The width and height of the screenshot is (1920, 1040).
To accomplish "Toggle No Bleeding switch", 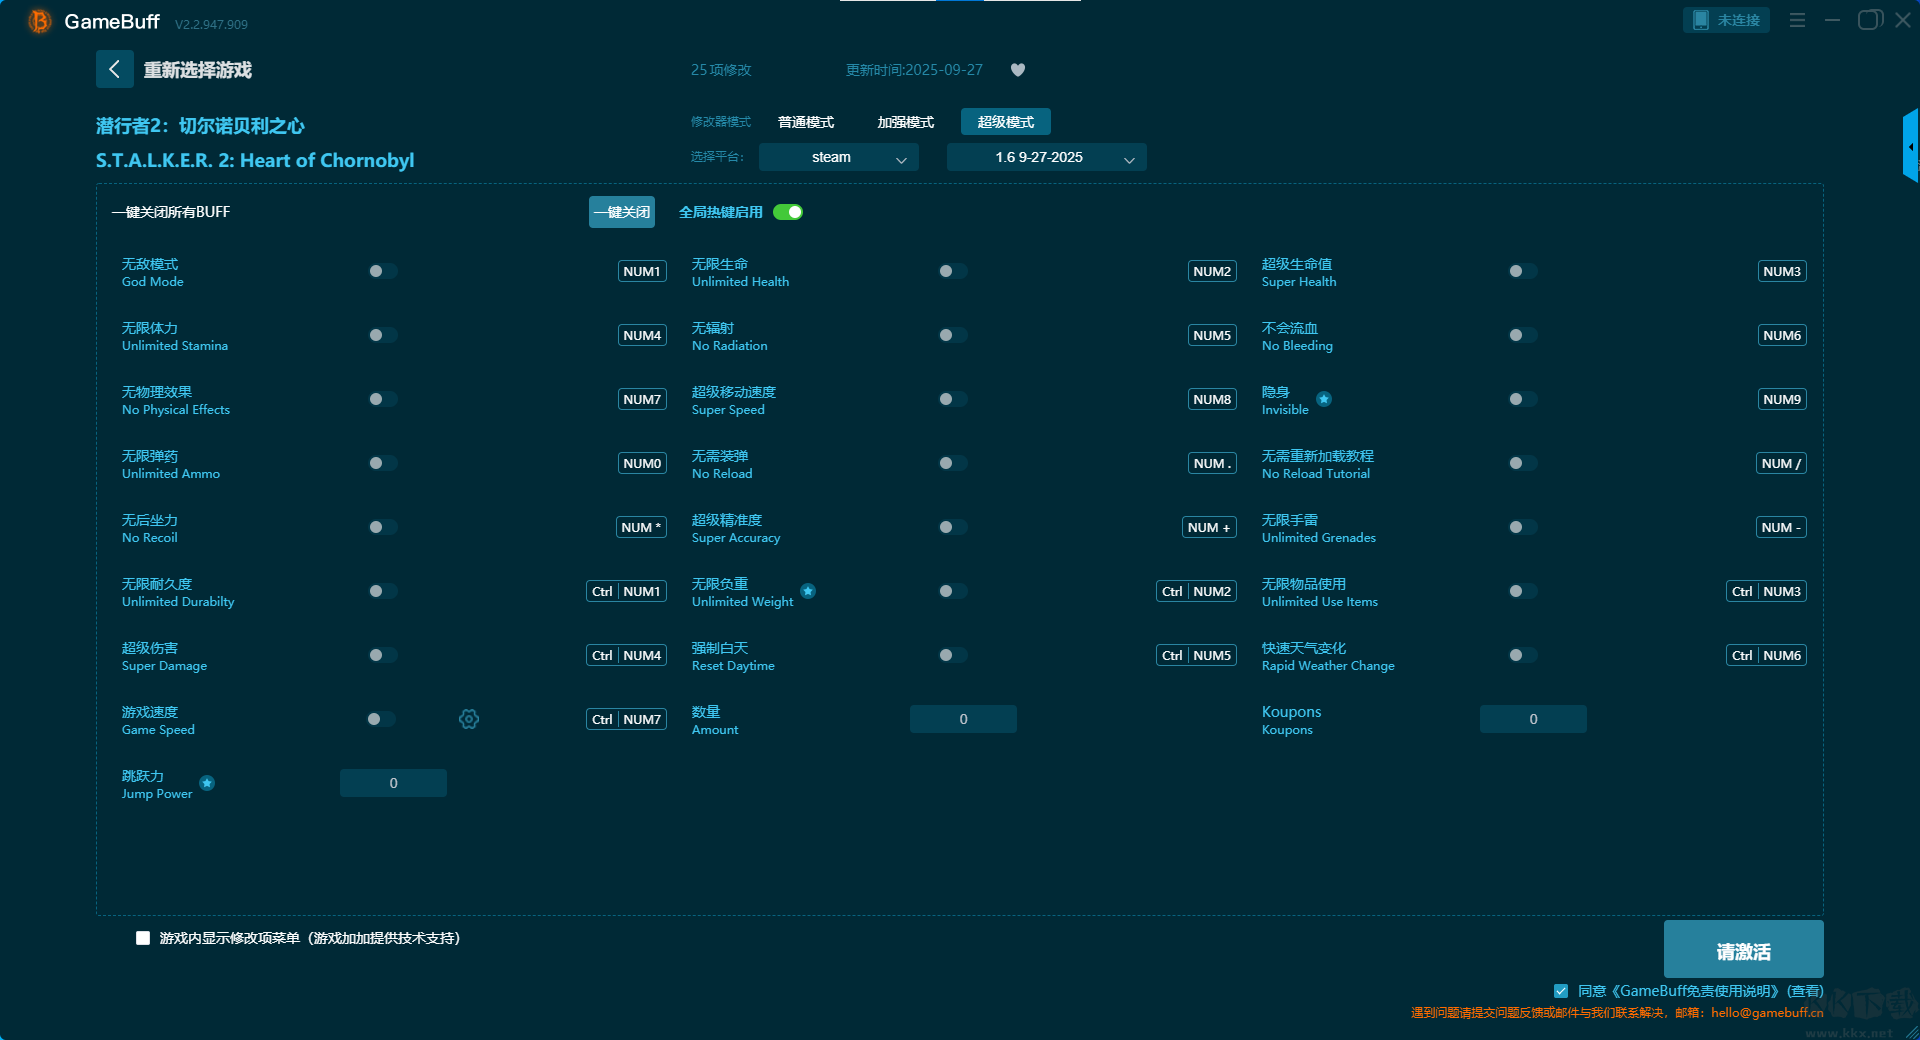I will coord(1522,335).
